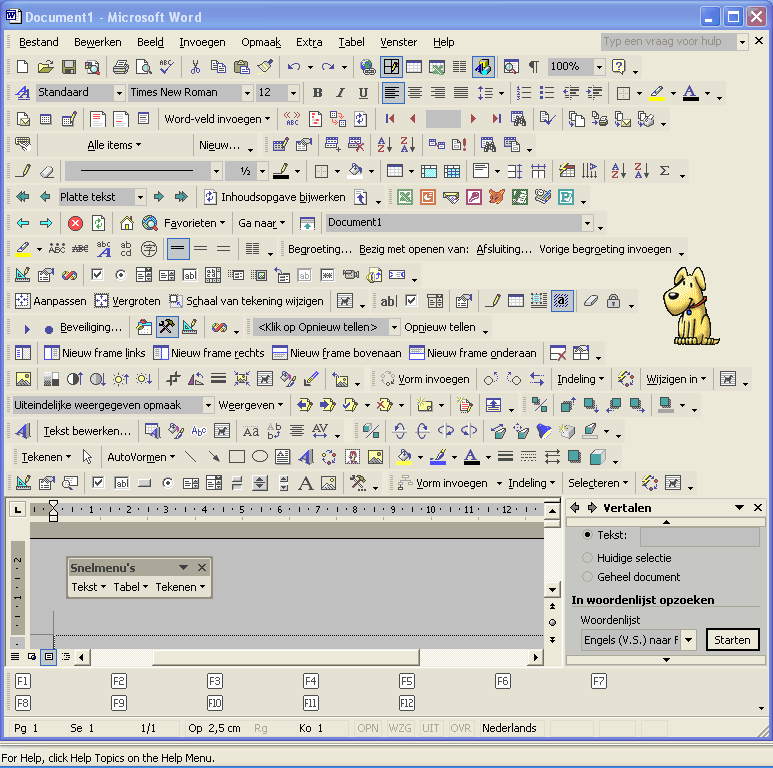Click the Undo arrow icon
The image size is (773, 768).
(294, 67)
